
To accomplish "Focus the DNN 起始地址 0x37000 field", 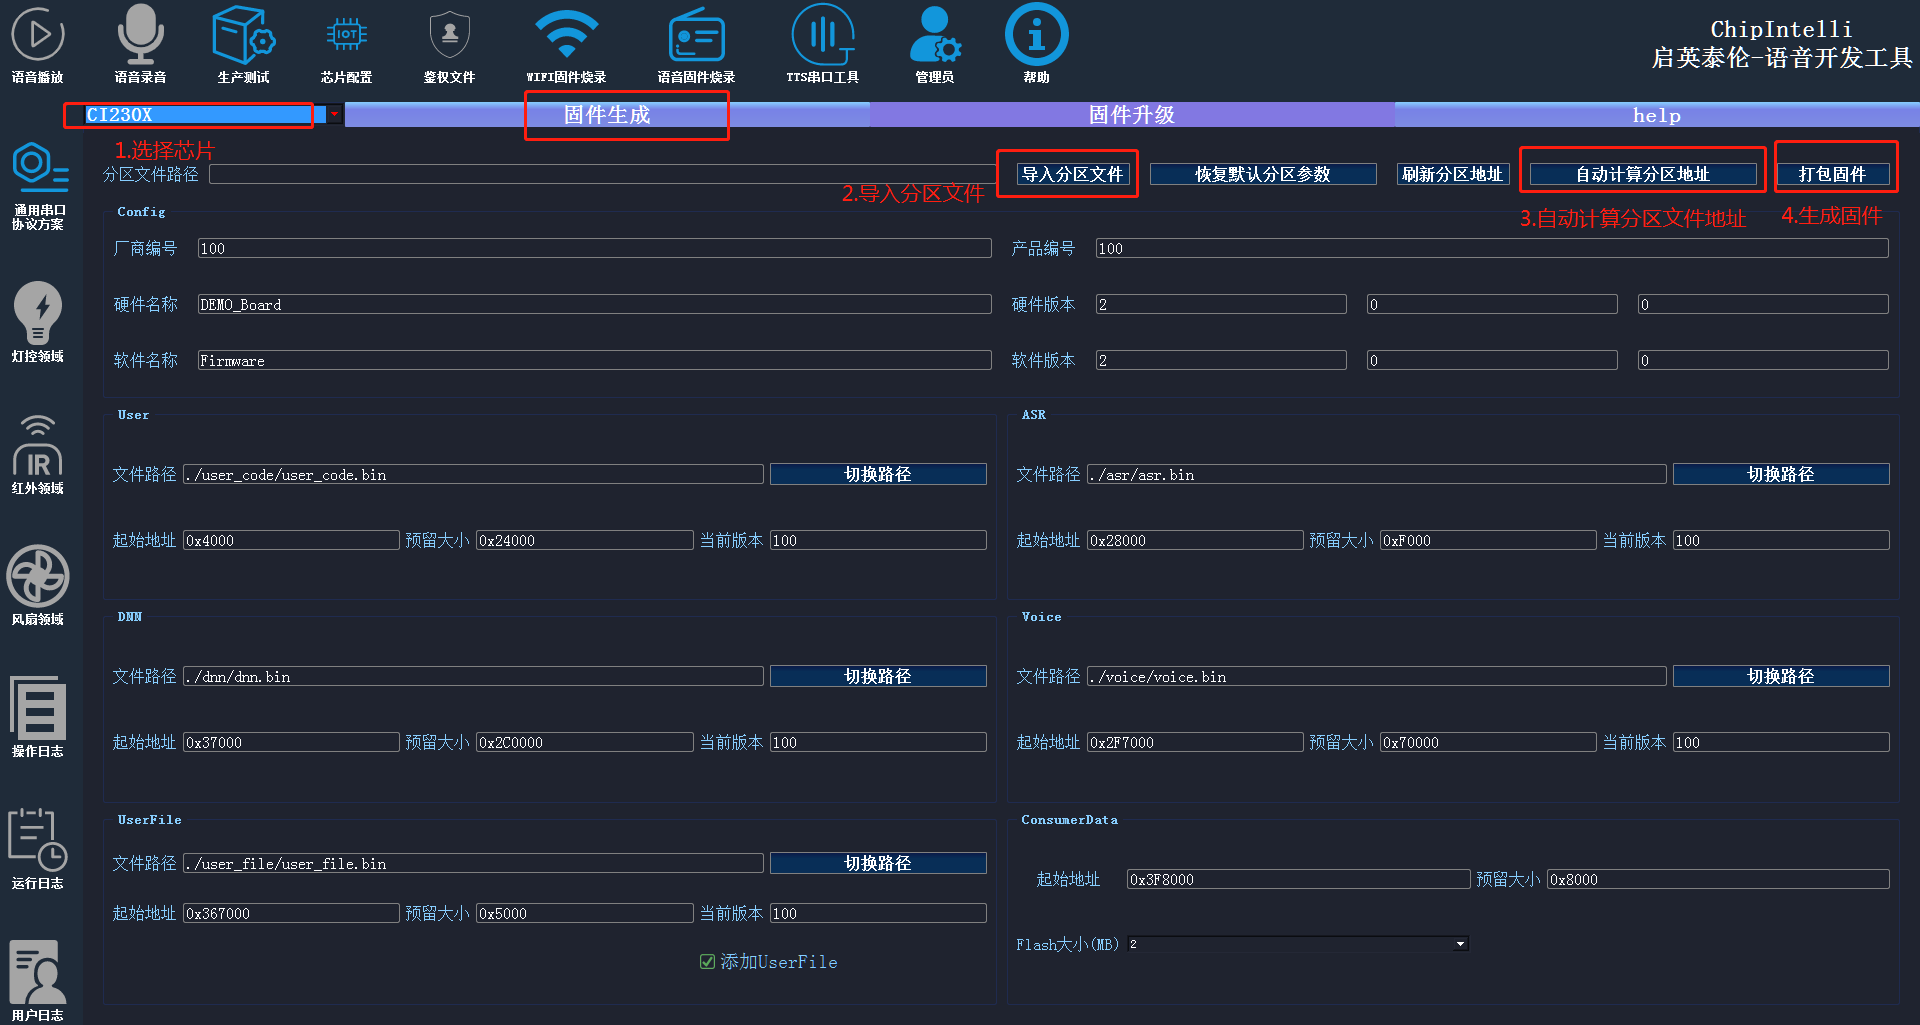I will pos(291,742).
